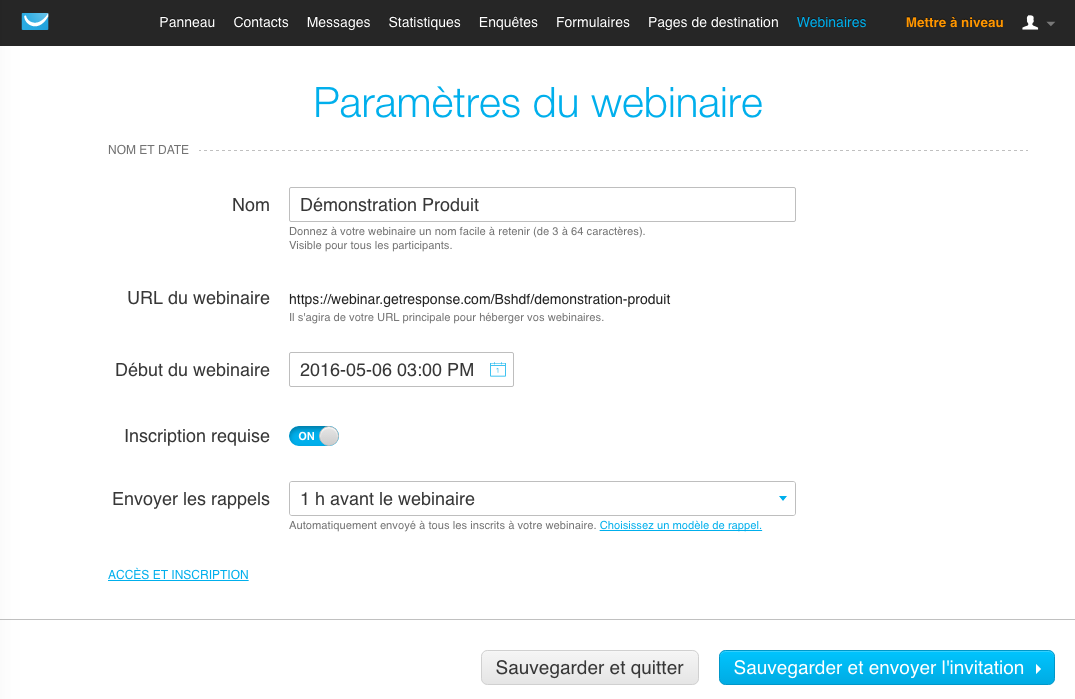Open the Envoyer les rappels dropdown

(x=542, y=499)
